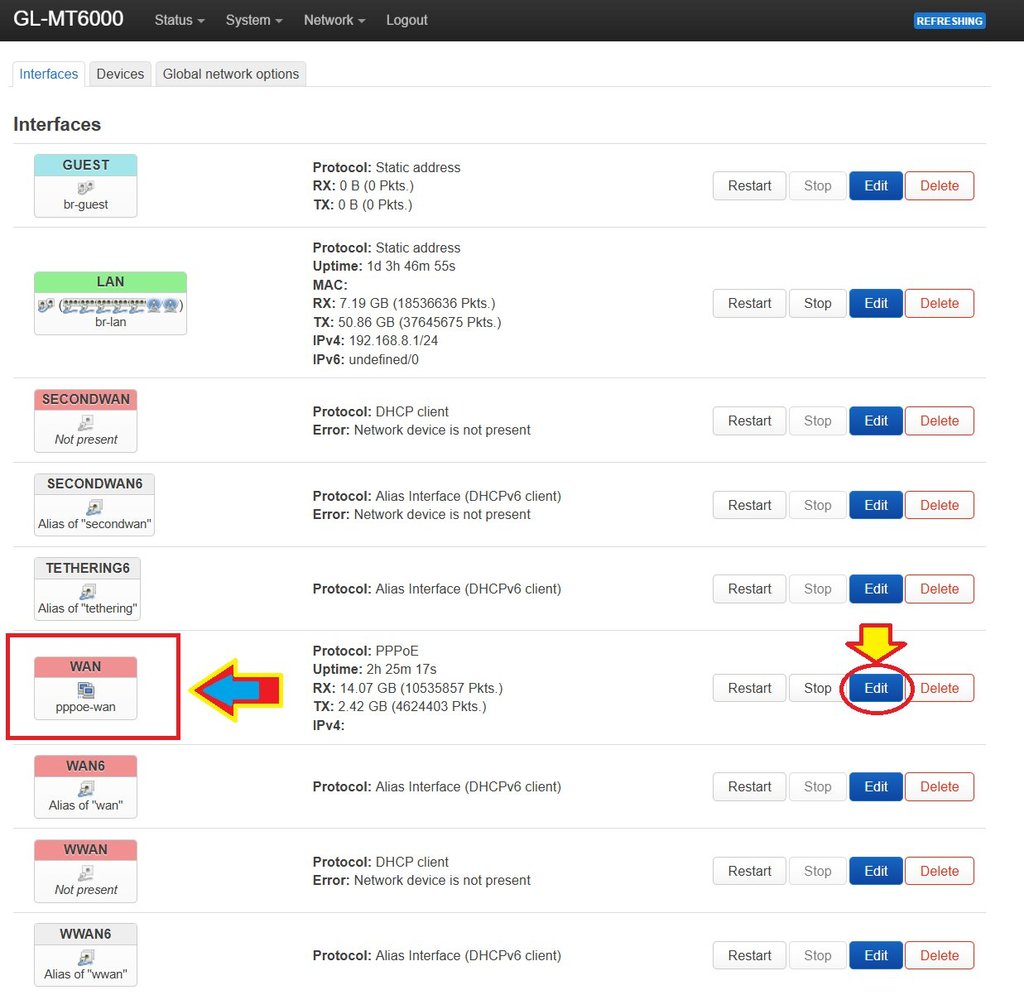Click the SECONDWAN6 alias interface icon

pos(94,507)
